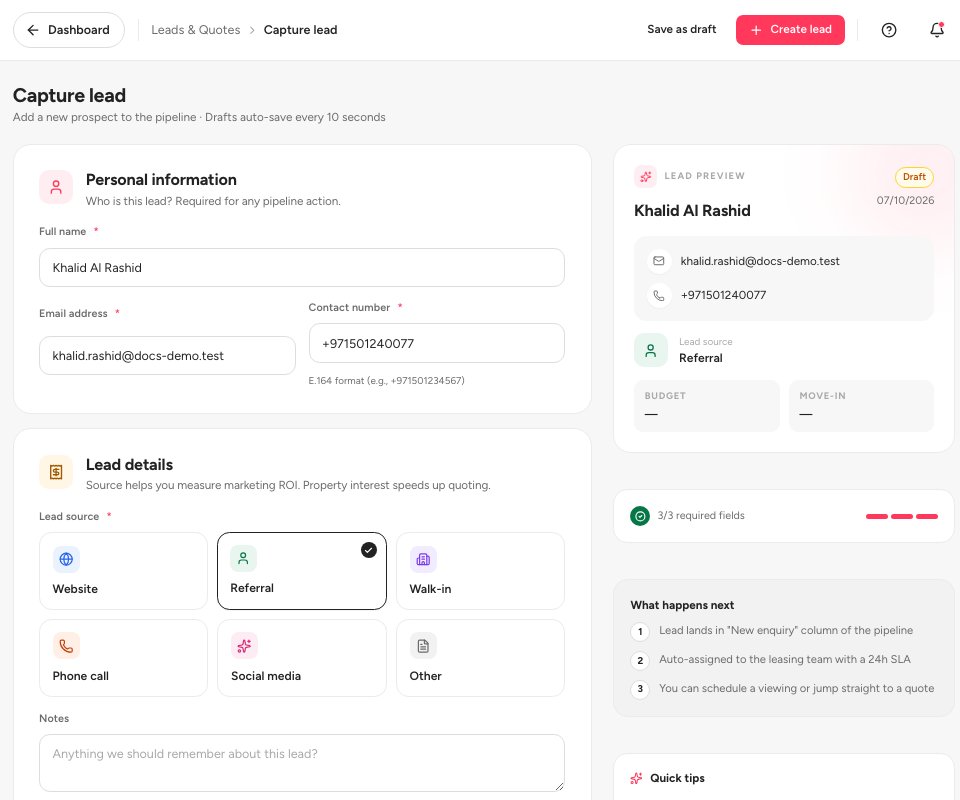Click the Lead details dollar icon

click(56, 472)
